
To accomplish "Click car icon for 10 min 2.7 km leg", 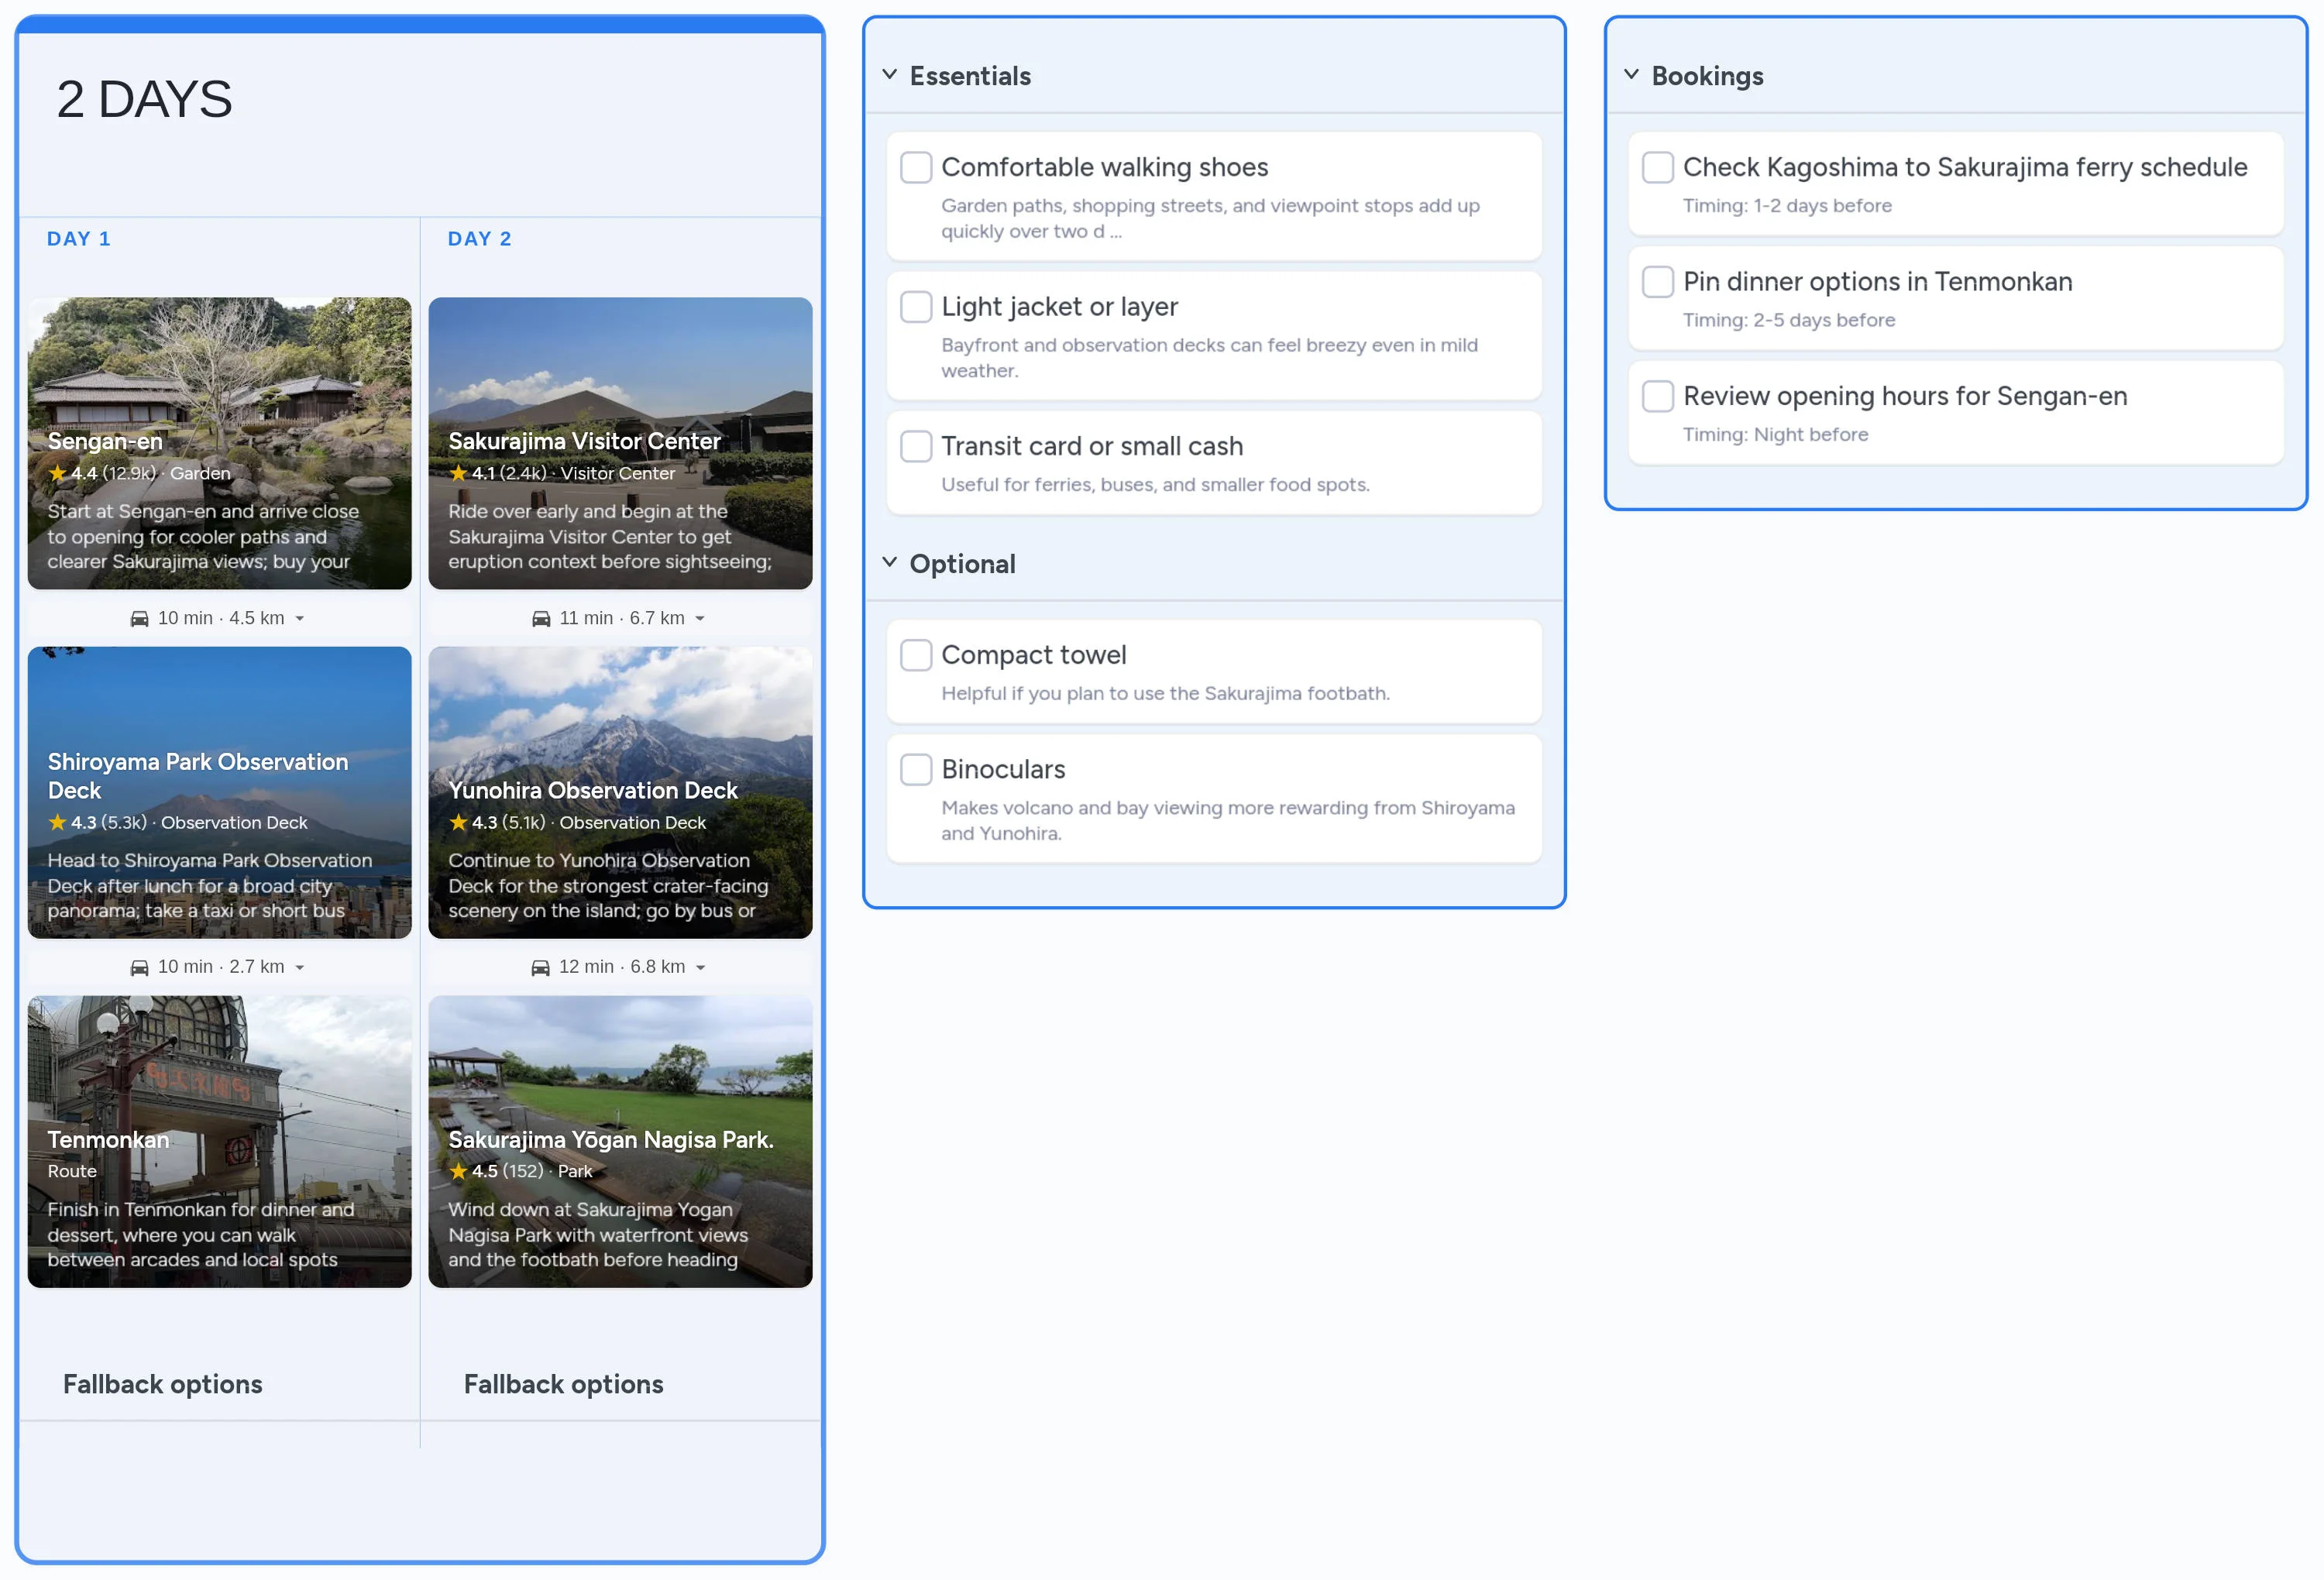I will coord(139,968).
